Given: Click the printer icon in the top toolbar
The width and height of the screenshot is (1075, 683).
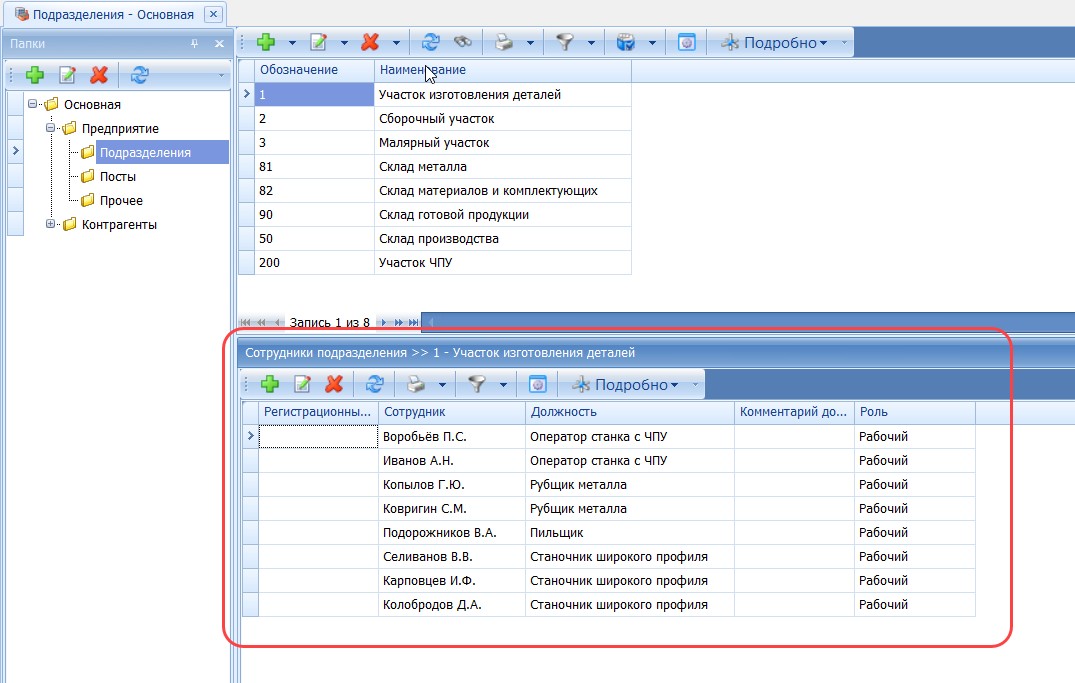Looking at the screenshot, I should [505, 43].
